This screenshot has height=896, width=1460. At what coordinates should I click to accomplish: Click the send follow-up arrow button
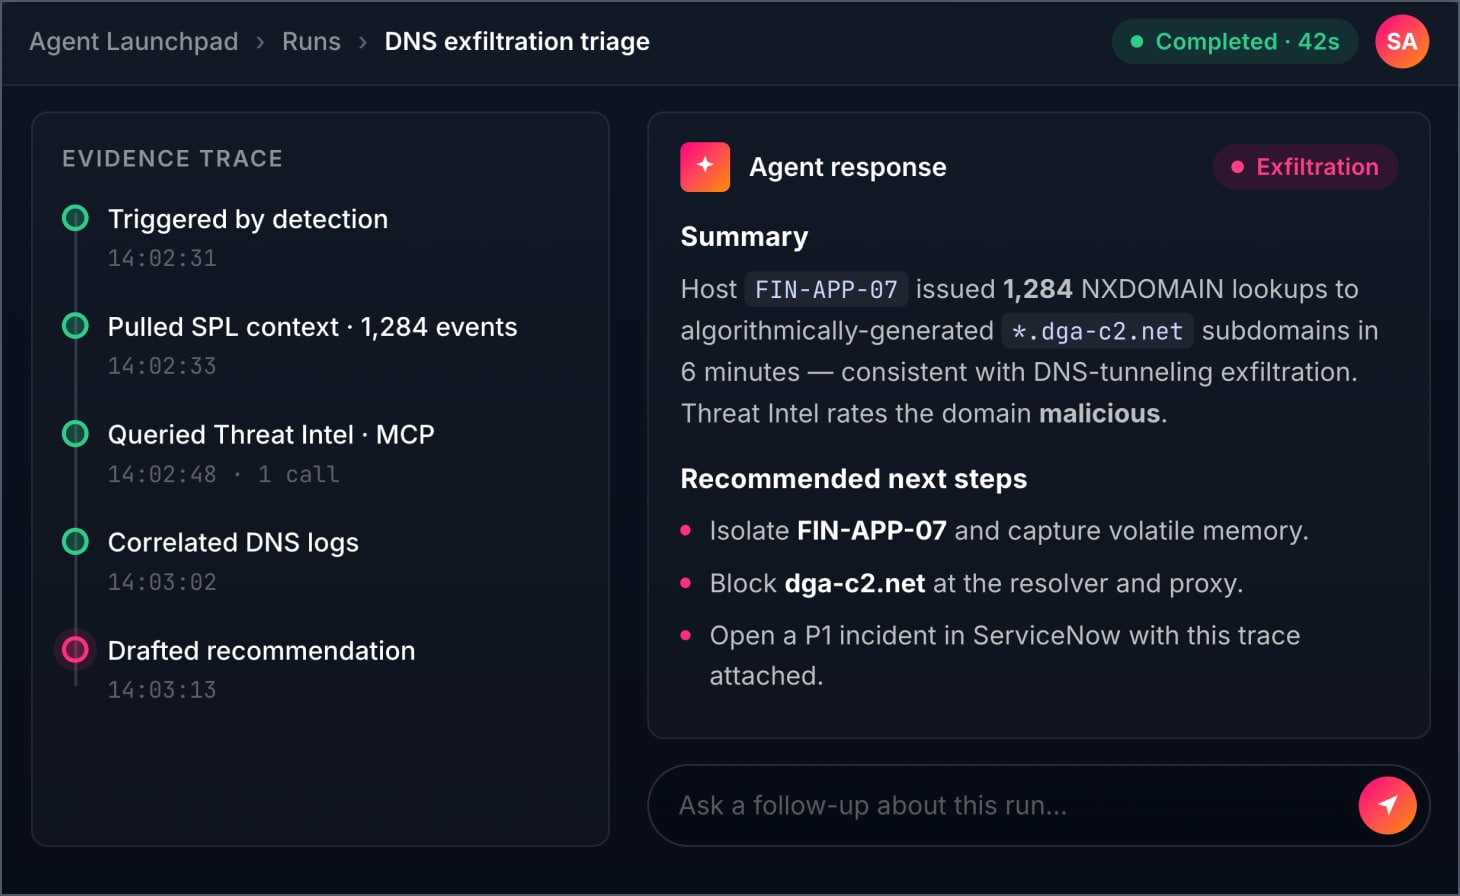coord(1387,805)
